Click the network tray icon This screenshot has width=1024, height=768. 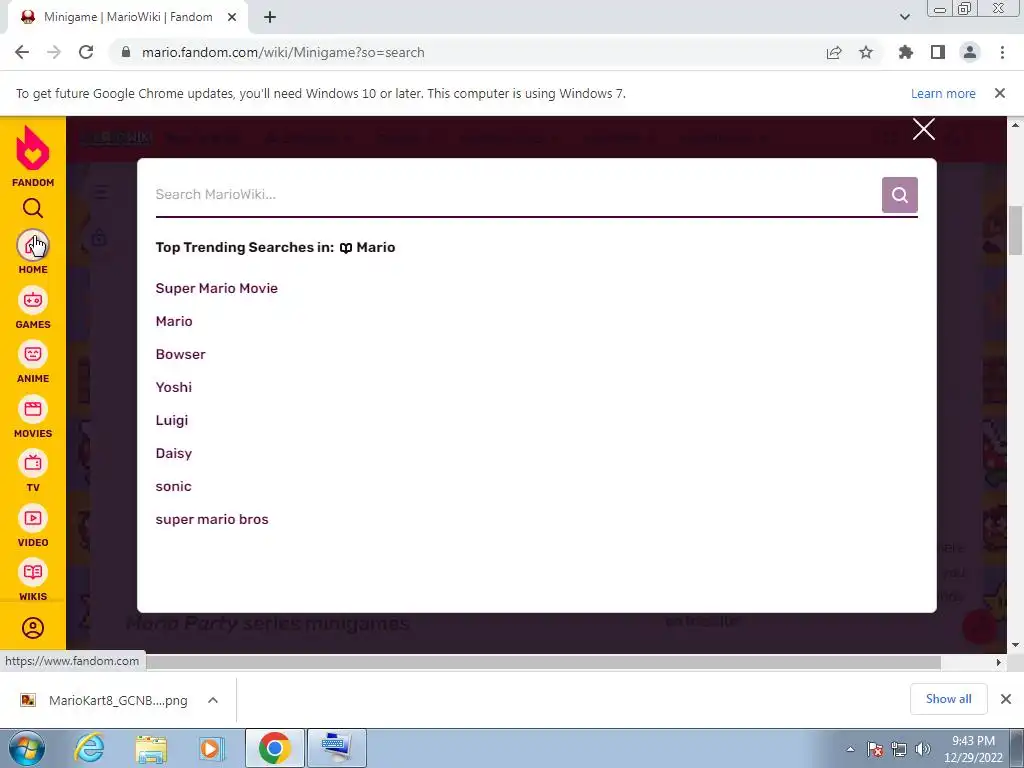point(899,749)
